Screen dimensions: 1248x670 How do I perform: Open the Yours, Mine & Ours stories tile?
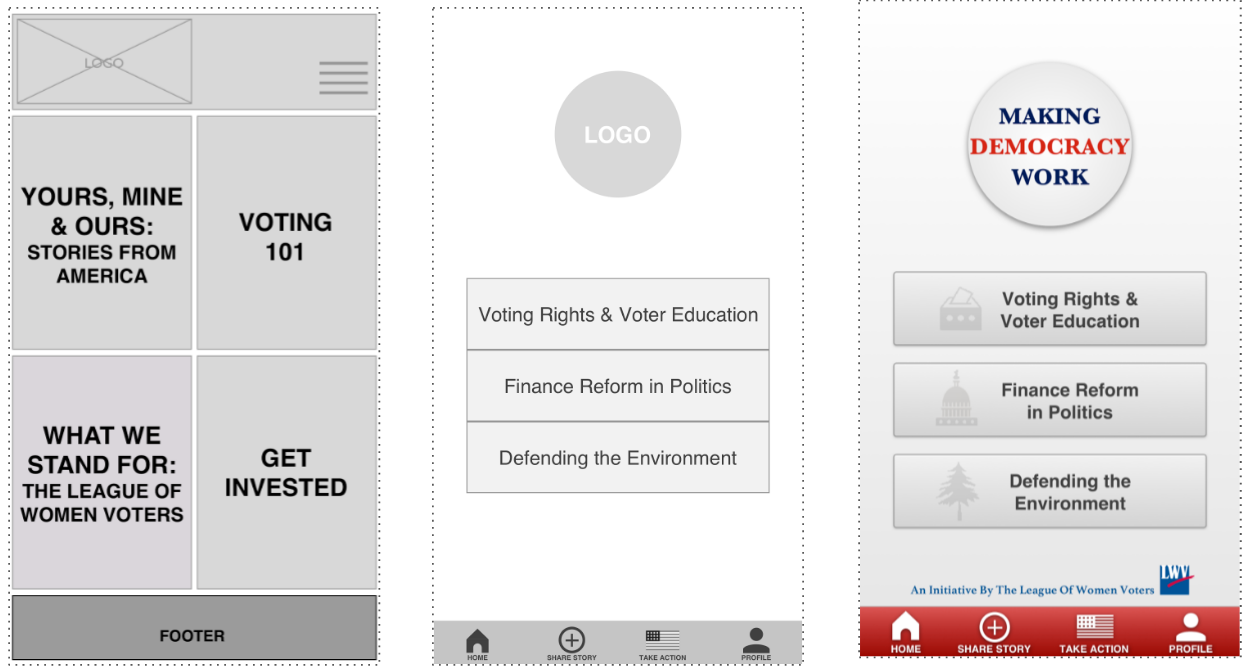102,233
